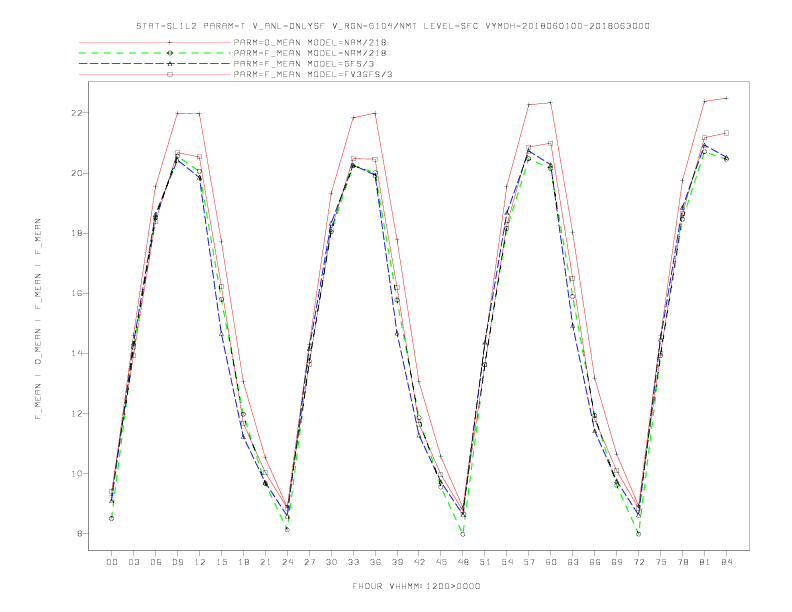Select legend label PARM=F_MEAN MODEL=NAM/218
Image resolution: width=792 pixels, height=612 pixels.
pyautogui.click(x=310, y=53)
